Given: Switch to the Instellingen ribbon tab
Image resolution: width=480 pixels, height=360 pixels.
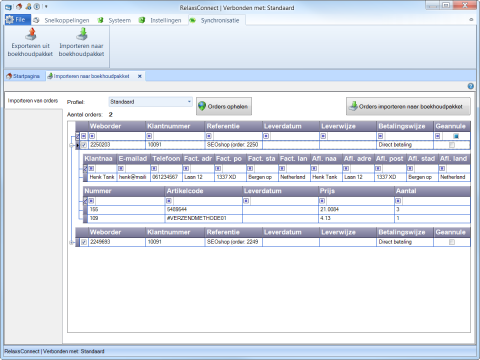Looking at the screenshot, I should (x=166, y=20).
